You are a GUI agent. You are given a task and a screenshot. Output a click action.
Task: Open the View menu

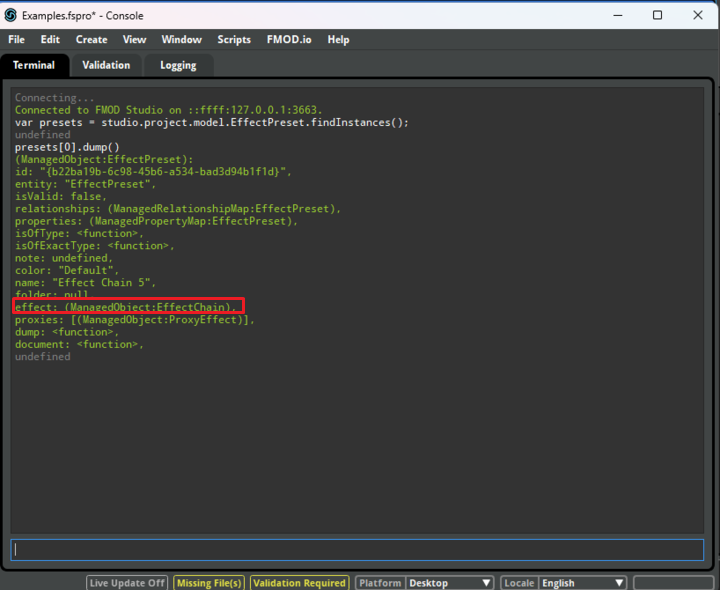pyautogui.click(x=134, y=39)
